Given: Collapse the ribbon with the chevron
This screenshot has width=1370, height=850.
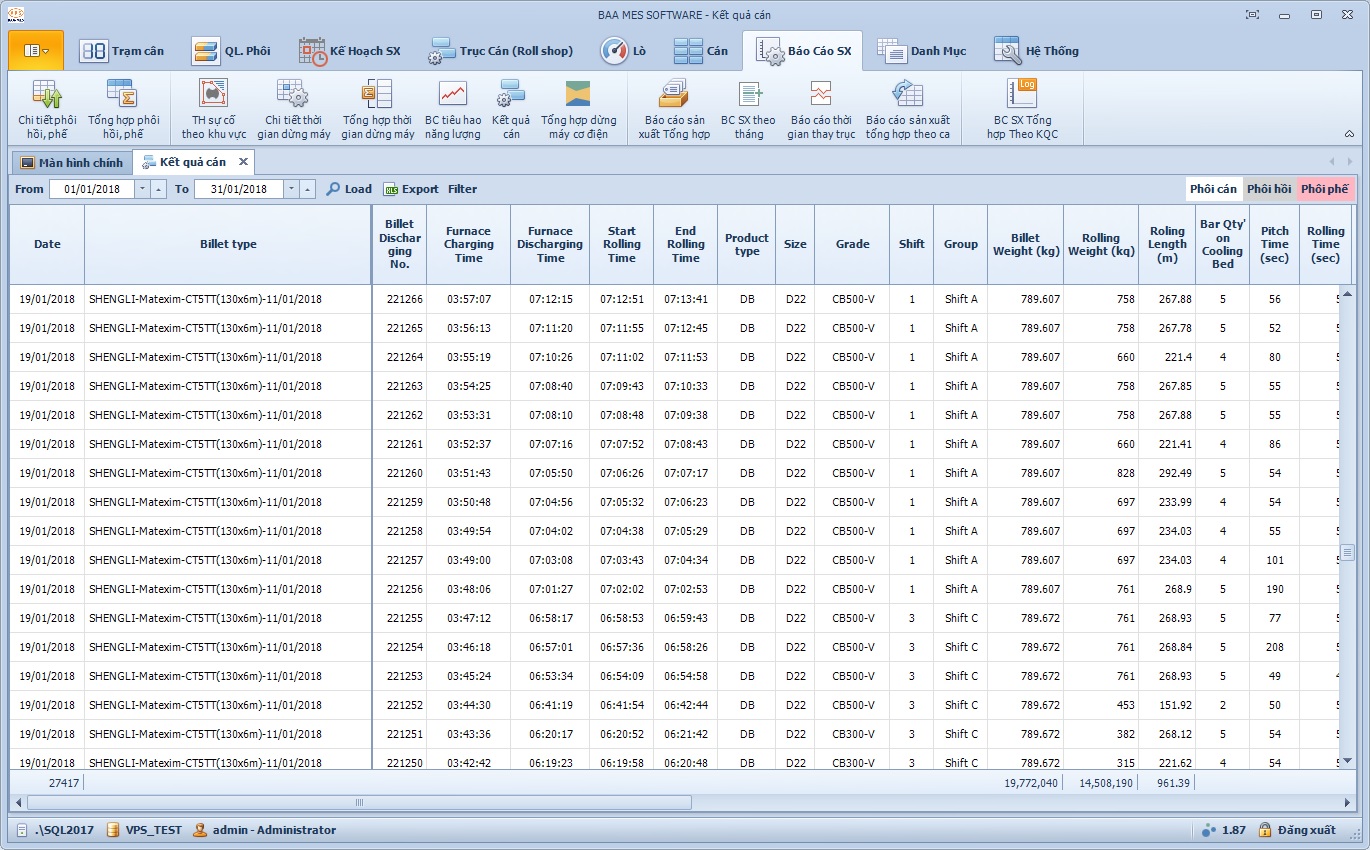Looking at the screenshot, I should coord(1349,133).
